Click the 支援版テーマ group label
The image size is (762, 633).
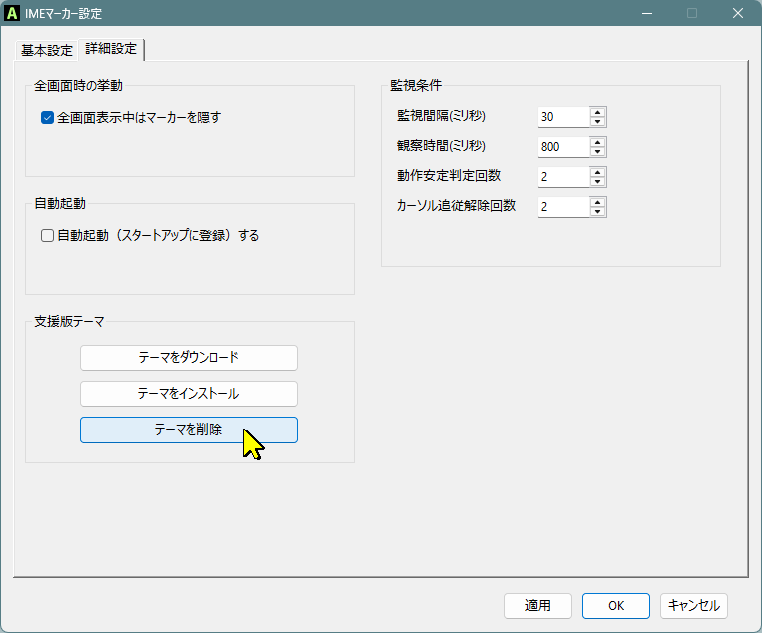point(69,322)
